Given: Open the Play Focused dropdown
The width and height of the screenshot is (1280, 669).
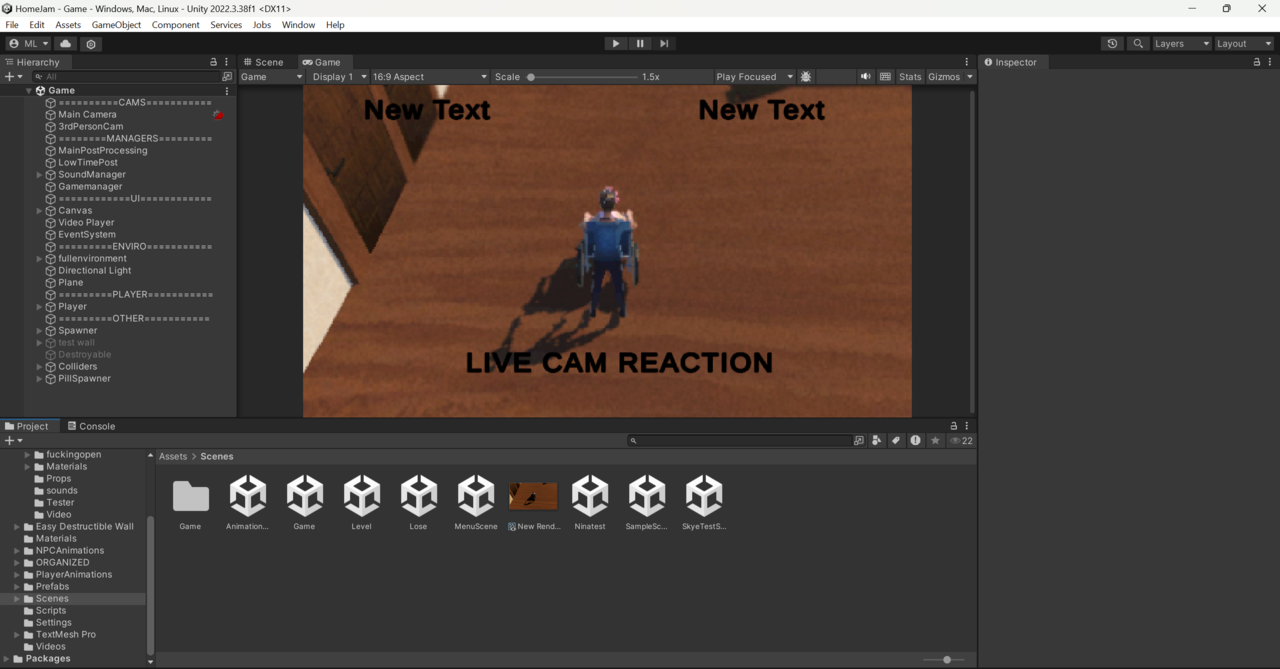Looking at the screenshot, I should tap(754, 77).
